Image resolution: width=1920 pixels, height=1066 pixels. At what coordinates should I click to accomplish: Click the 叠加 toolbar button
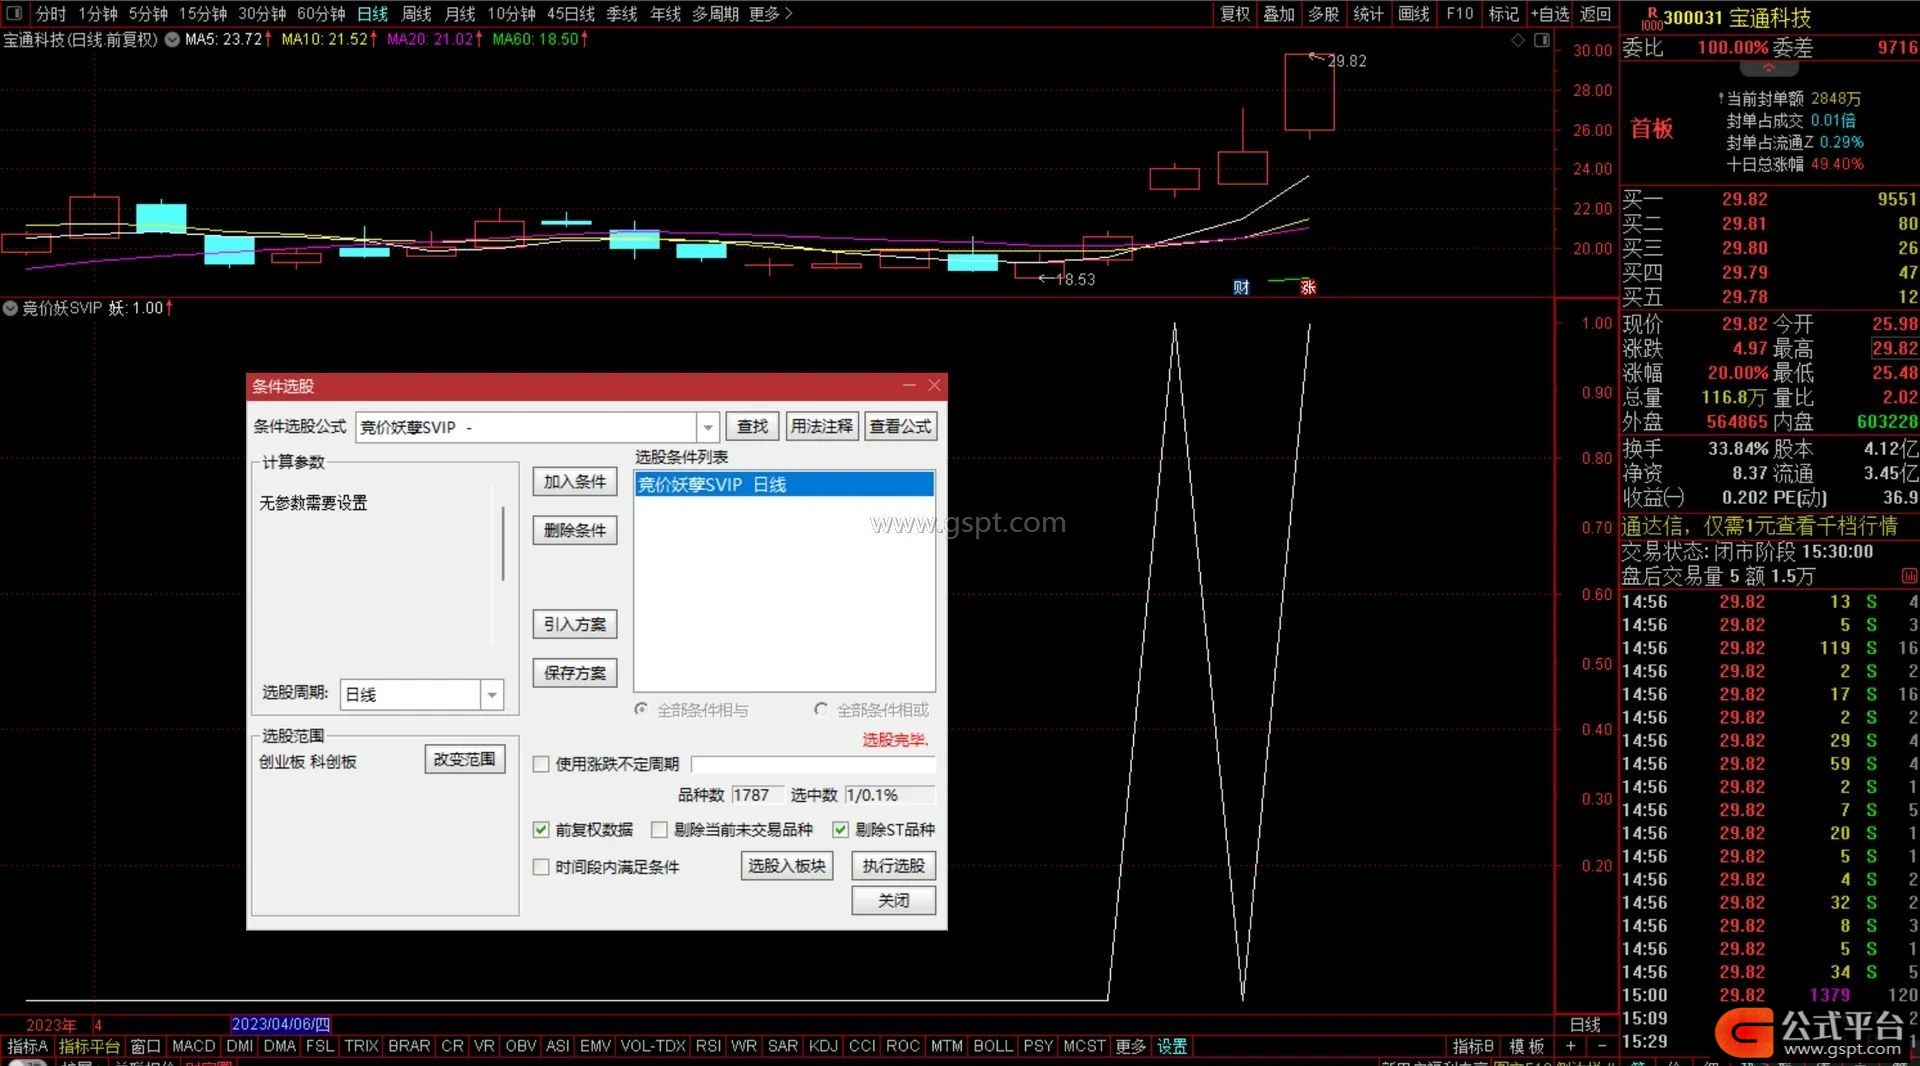point(1279,14)
